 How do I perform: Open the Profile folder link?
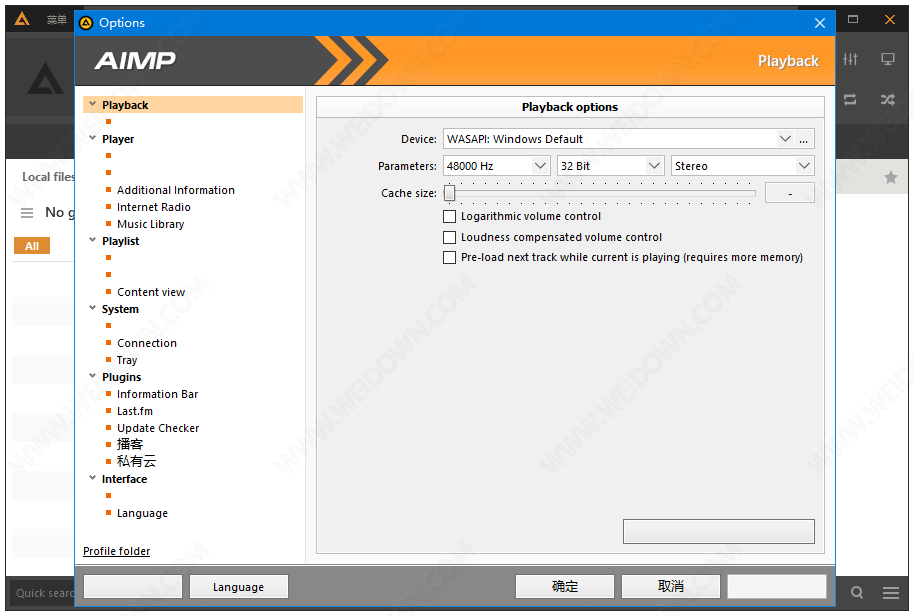pyautogui.click(x=117, y=551)
